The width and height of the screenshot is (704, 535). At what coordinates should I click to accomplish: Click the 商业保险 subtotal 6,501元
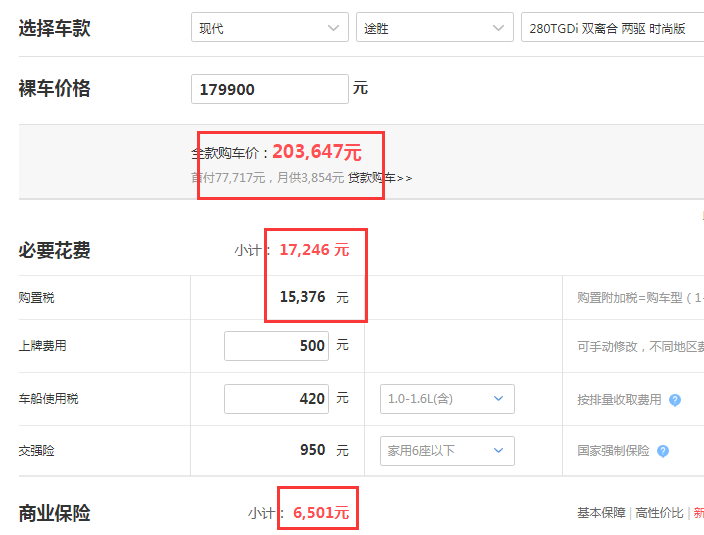pyautogui.click(x=321, y=513)
